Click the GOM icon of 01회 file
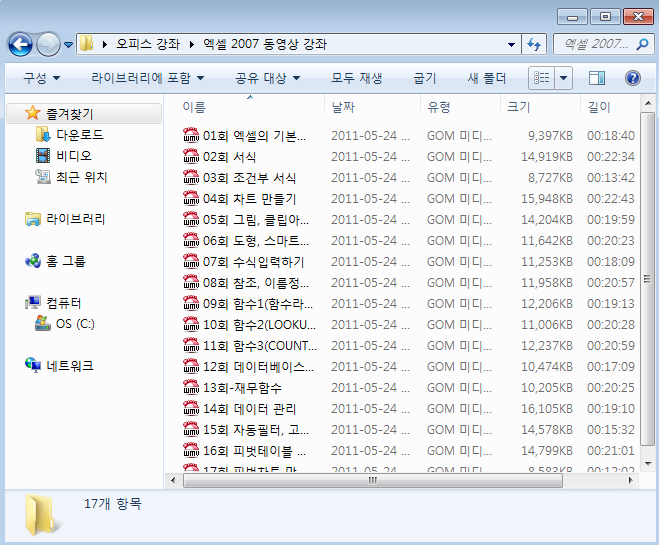The image size is (659, 545). click(191, 135)
